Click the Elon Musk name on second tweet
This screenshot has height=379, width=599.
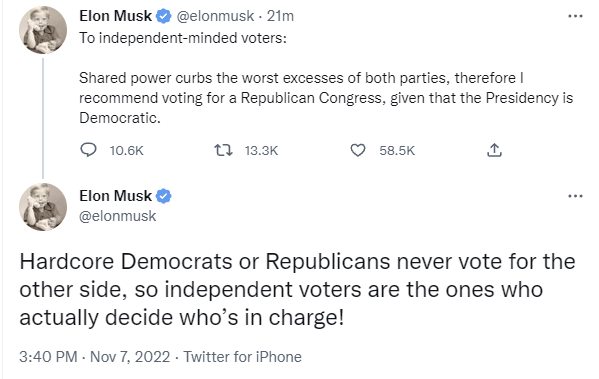pyautogui.click(x=115, y=196)
